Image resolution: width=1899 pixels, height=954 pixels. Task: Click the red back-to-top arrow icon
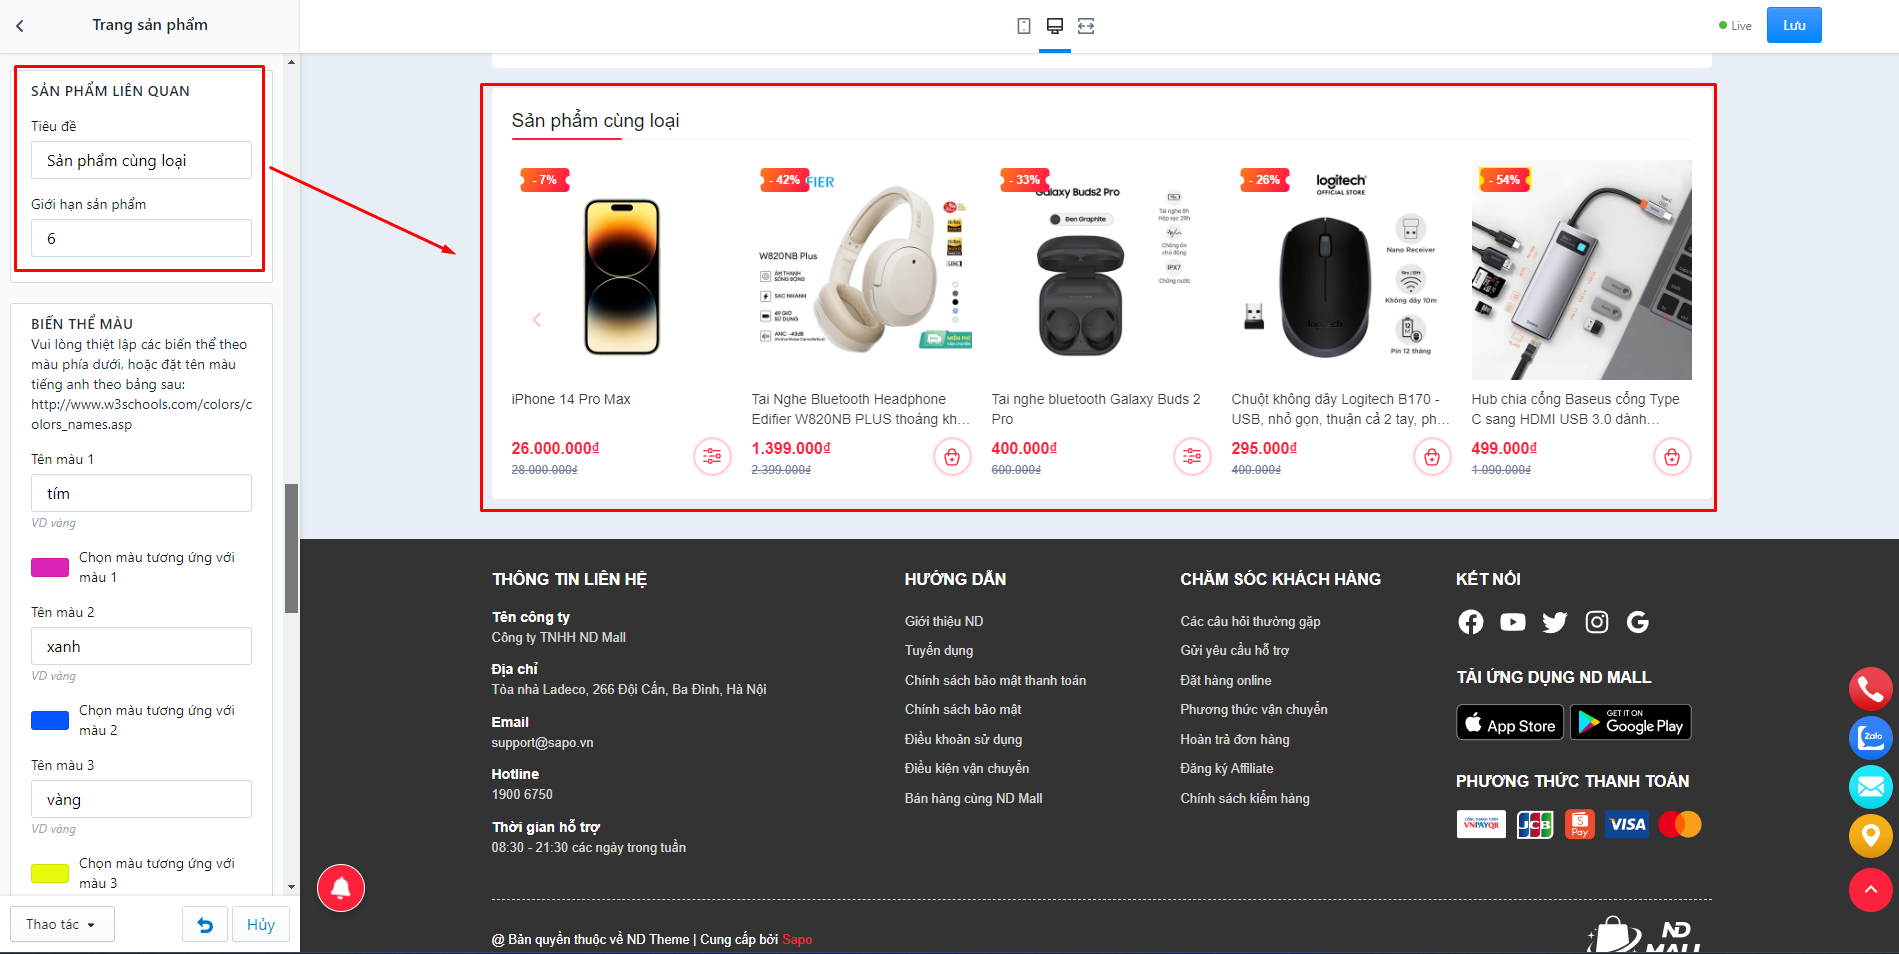click(x=1871, y=890)
